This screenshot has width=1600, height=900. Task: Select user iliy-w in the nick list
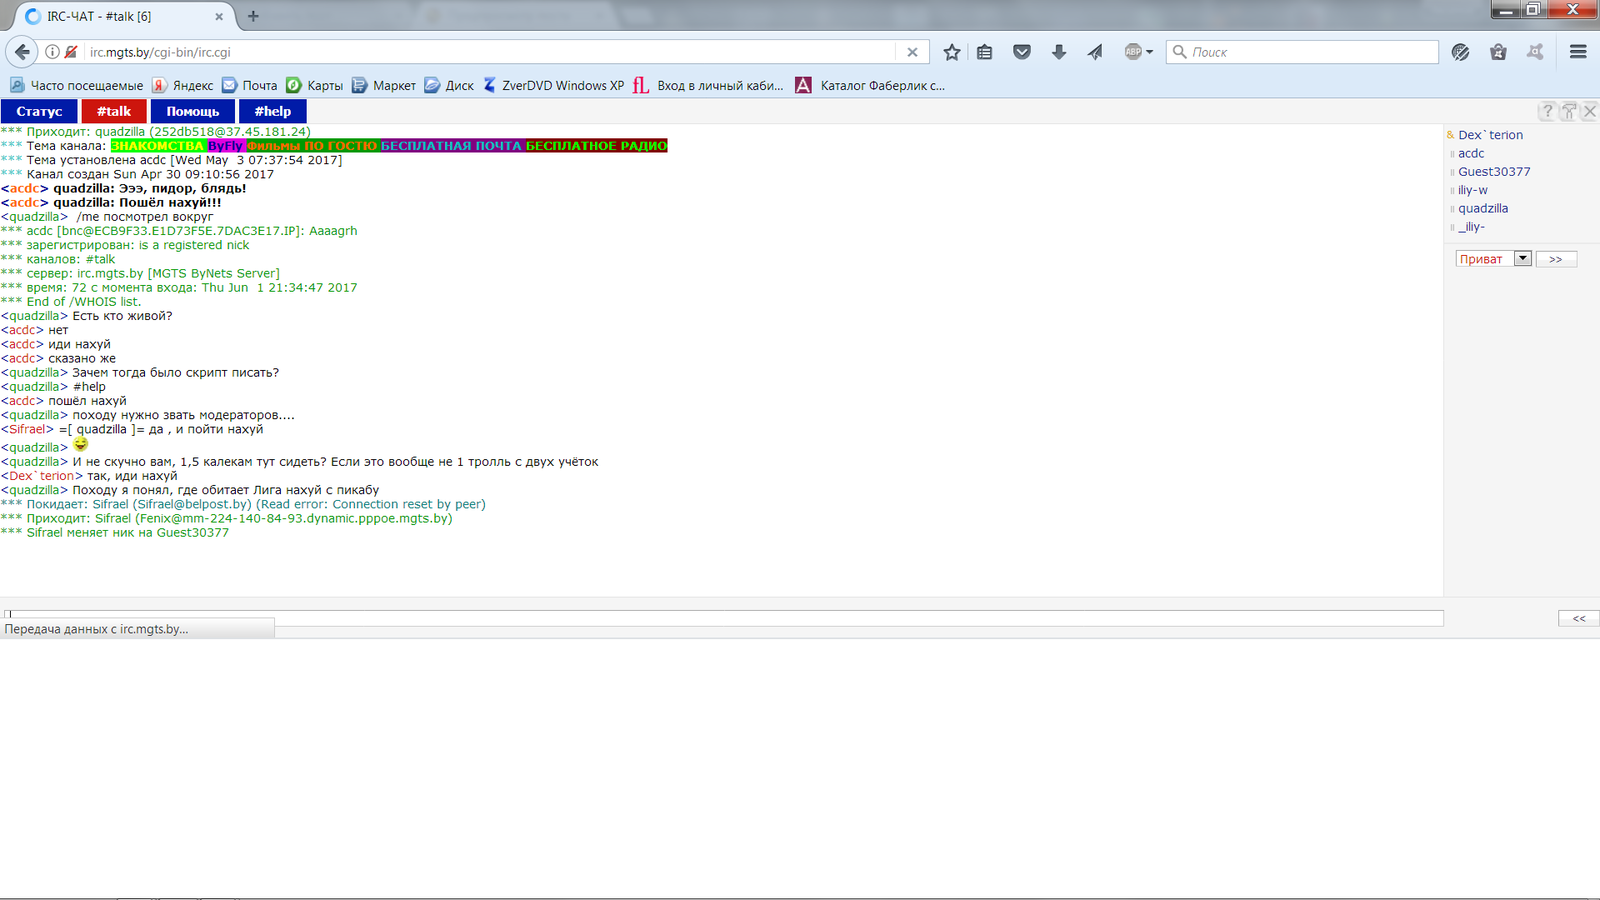(1472, 190)
